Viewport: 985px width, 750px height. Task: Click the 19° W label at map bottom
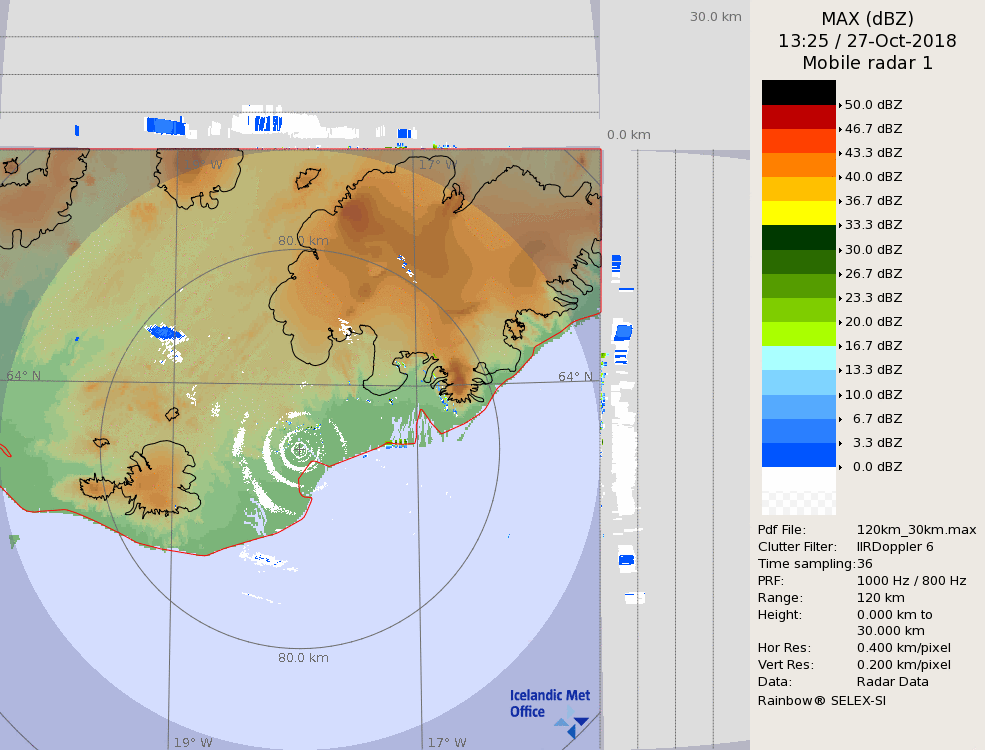tap(193, 743)
